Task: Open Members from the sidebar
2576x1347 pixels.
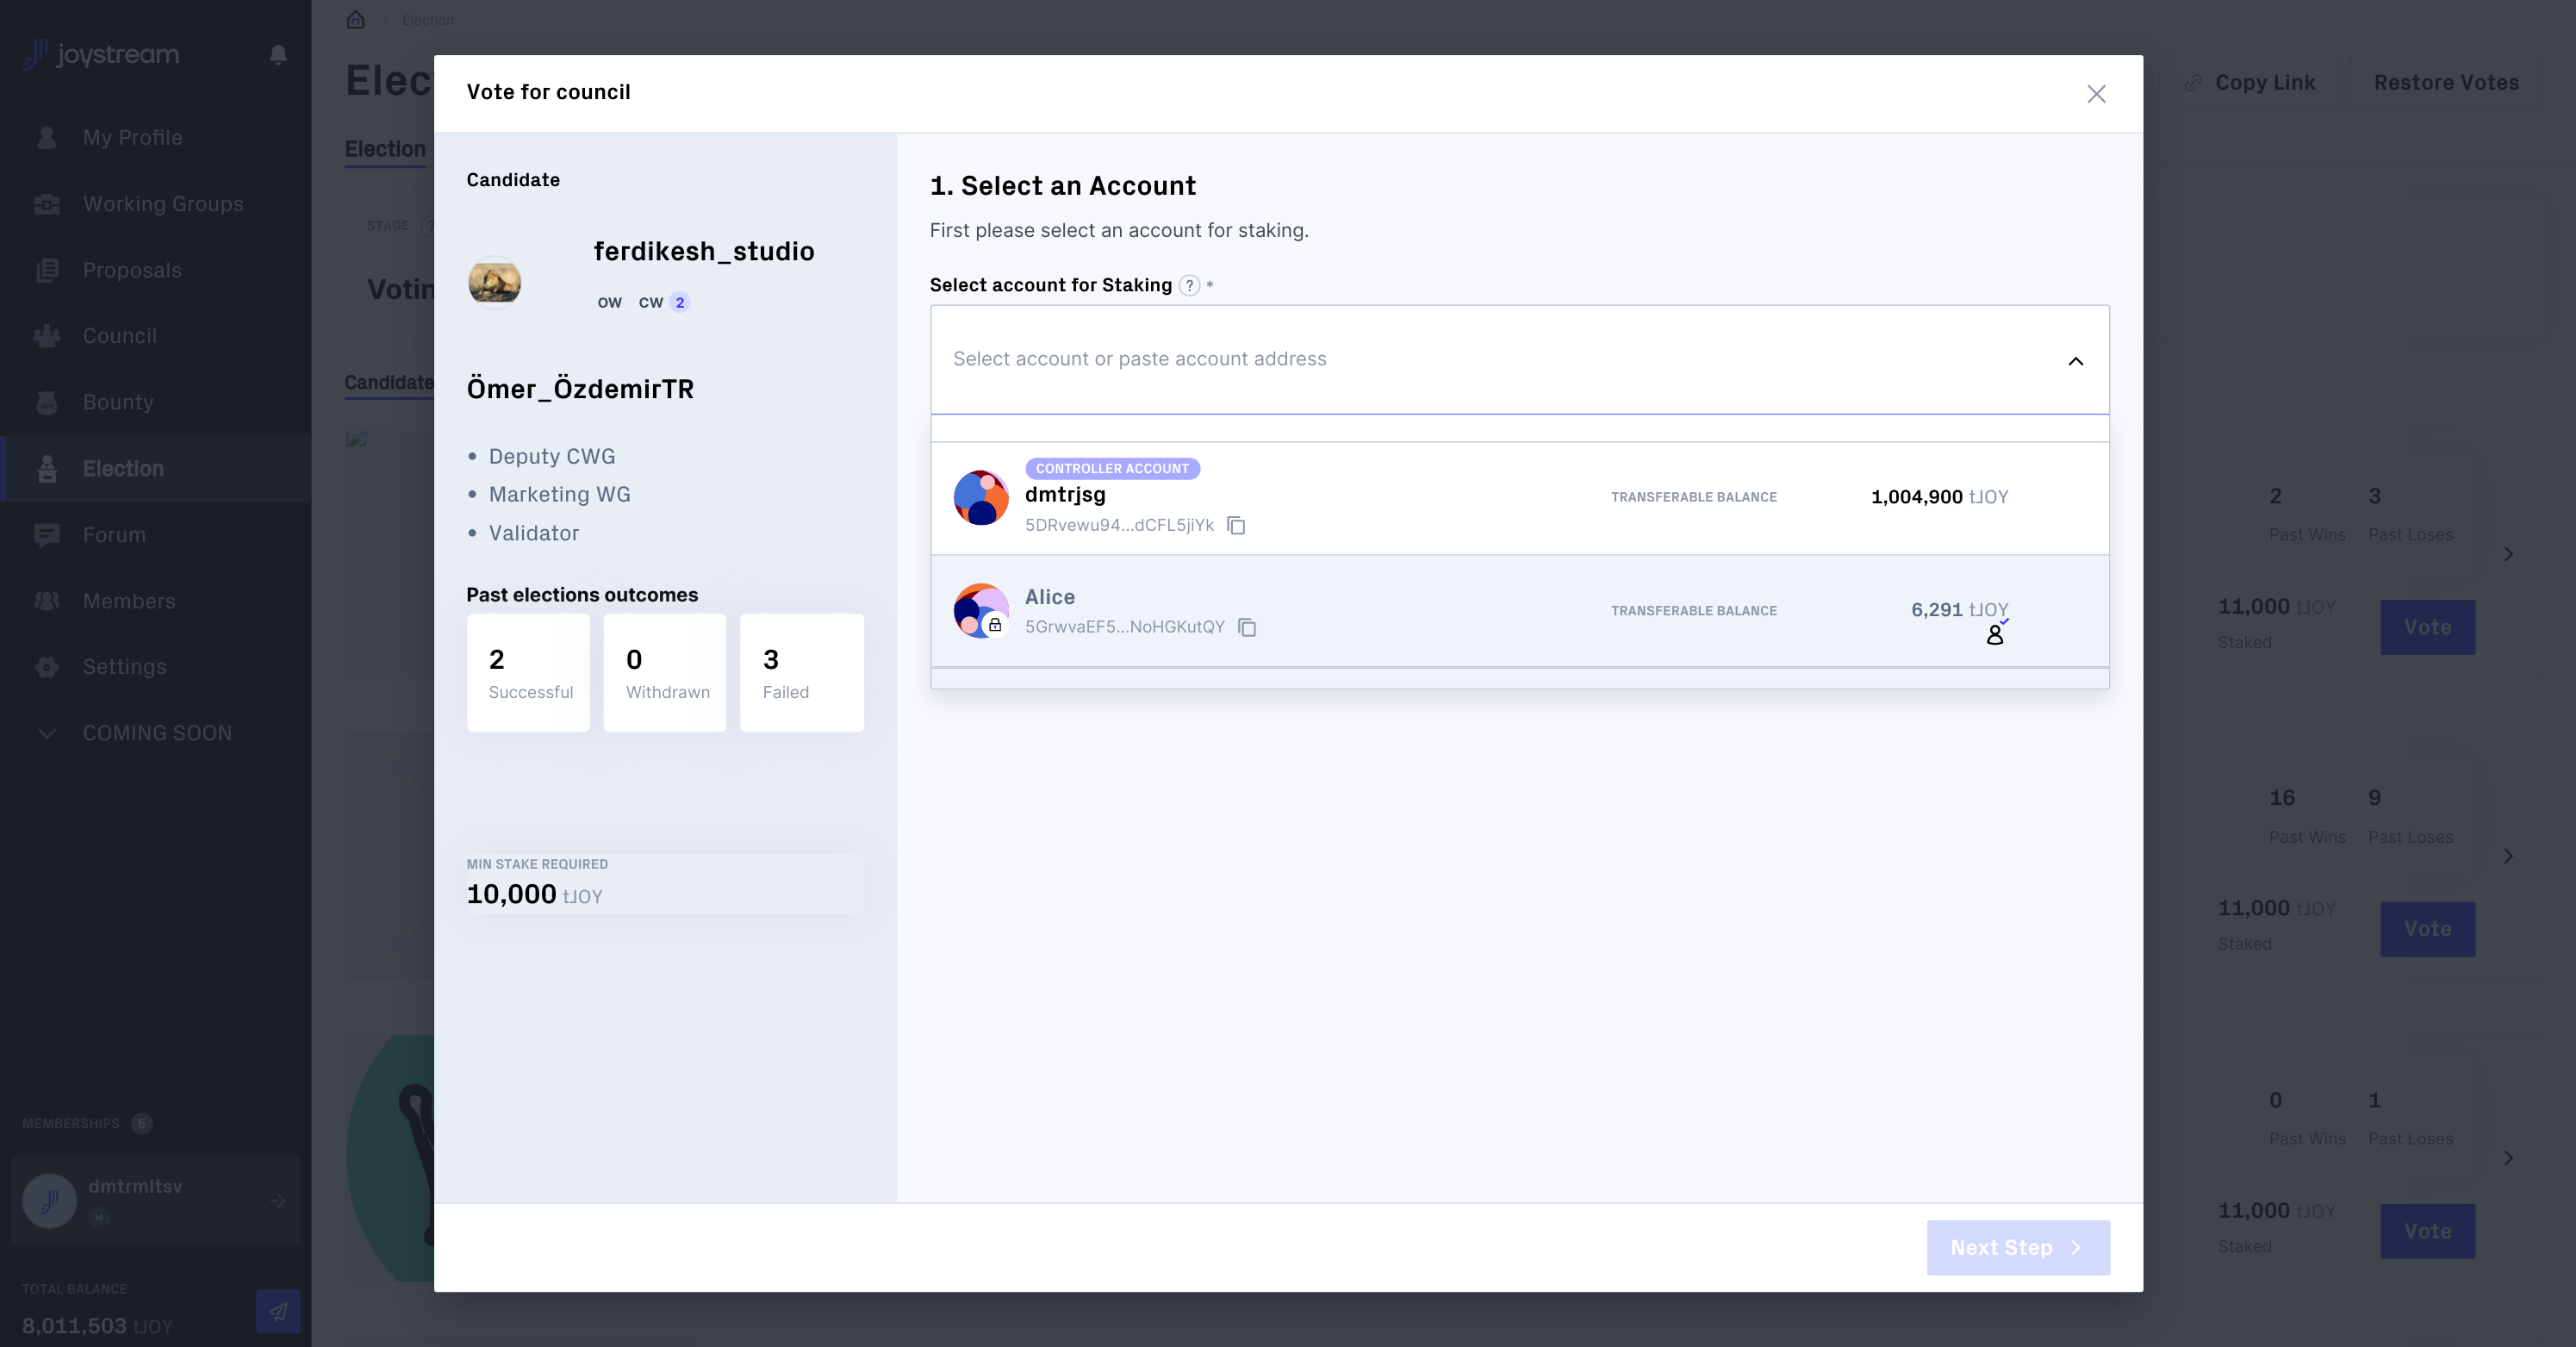Action: coord(129,601)
